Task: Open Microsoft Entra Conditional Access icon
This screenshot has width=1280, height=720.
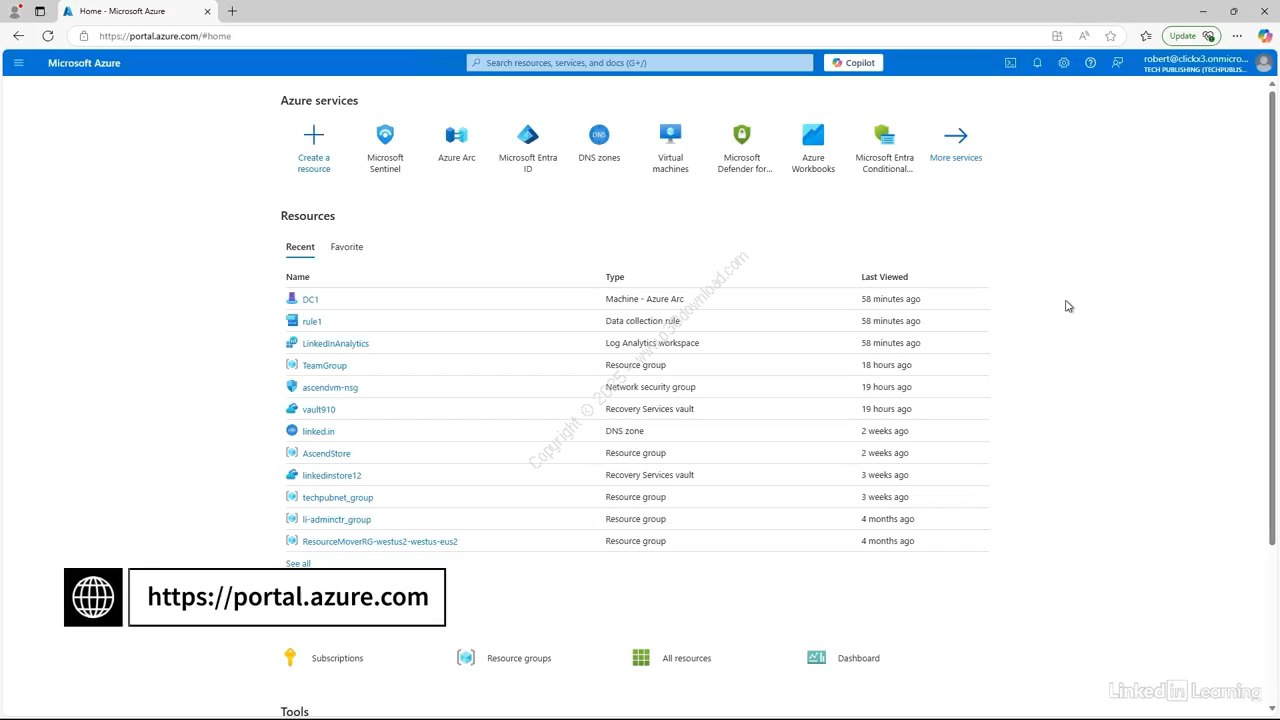Action: point(884,135)
